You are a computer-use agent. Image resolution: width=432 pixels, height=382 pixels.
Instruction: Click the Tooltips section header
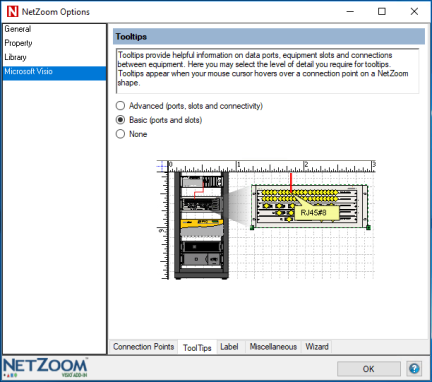269,37
